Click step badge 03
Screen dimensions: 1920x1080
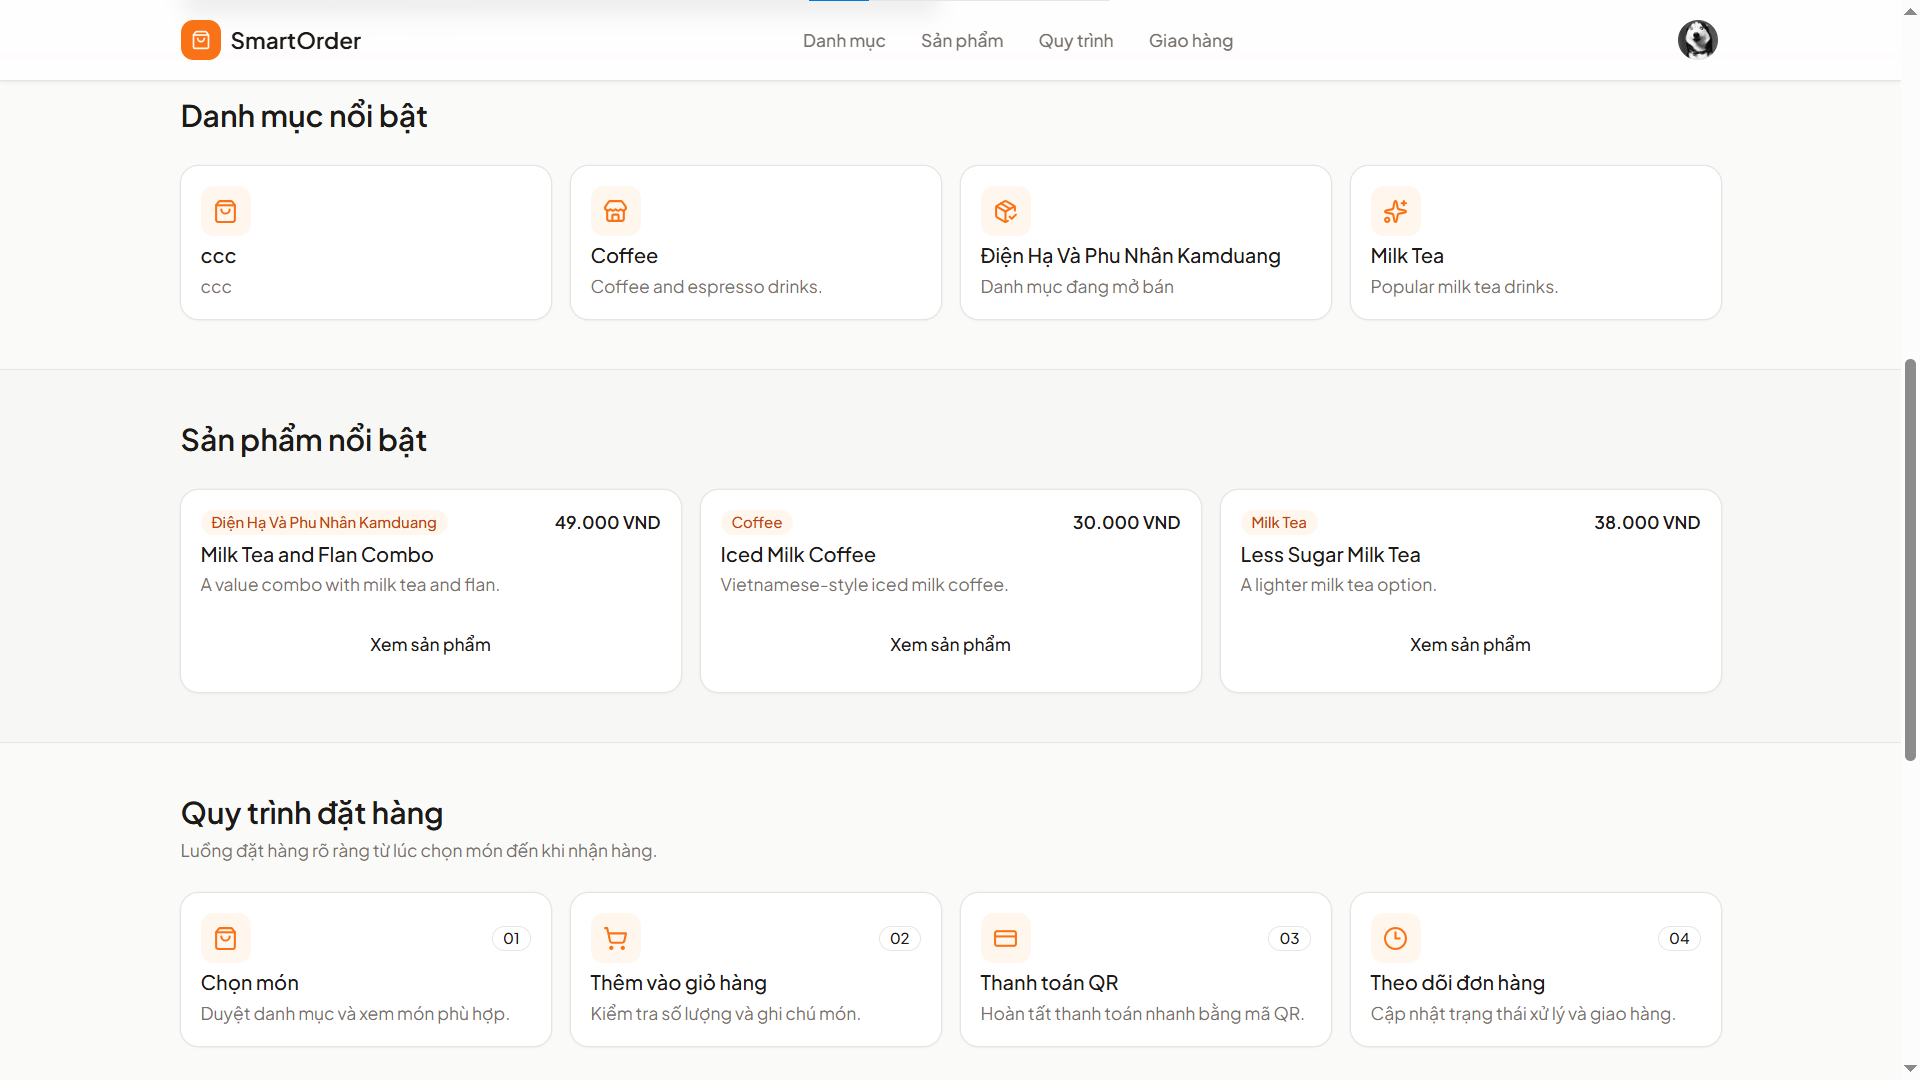point(1289,938)
